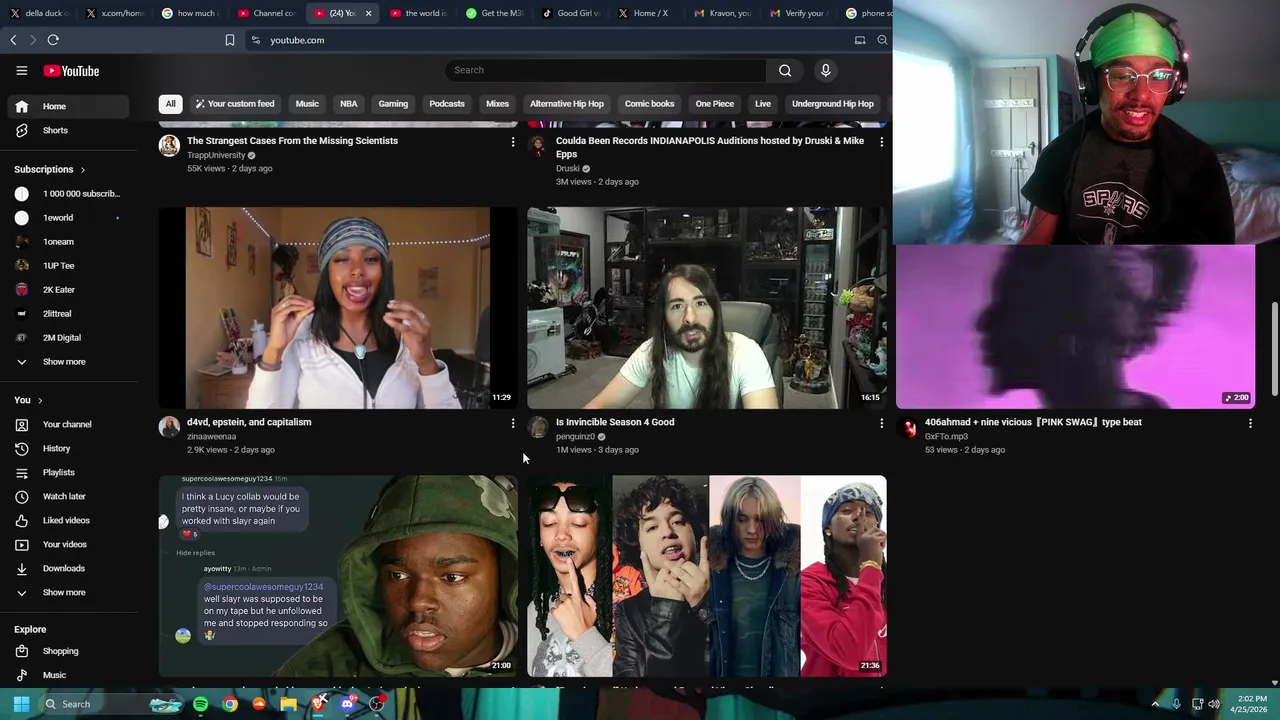Expand Show more under You section
1280x720 pixels.
(65, 592)
